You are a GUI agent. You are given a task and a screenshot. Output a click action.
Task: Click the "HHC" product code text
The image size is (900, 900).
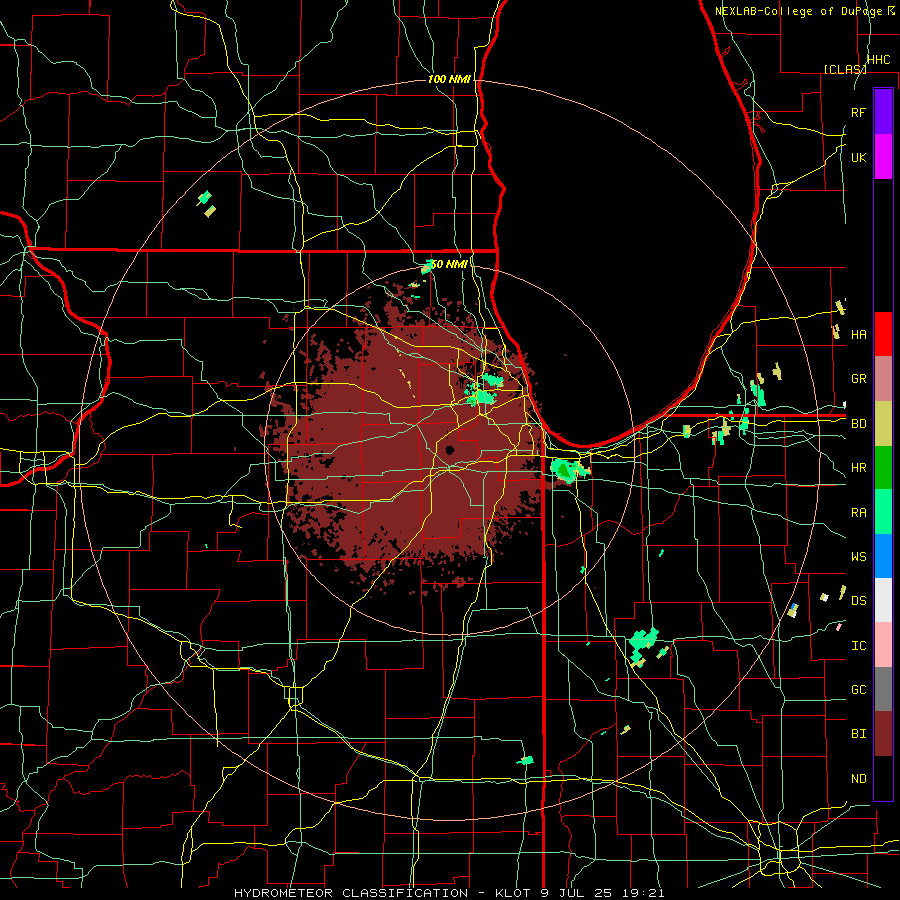coord(879,59)
